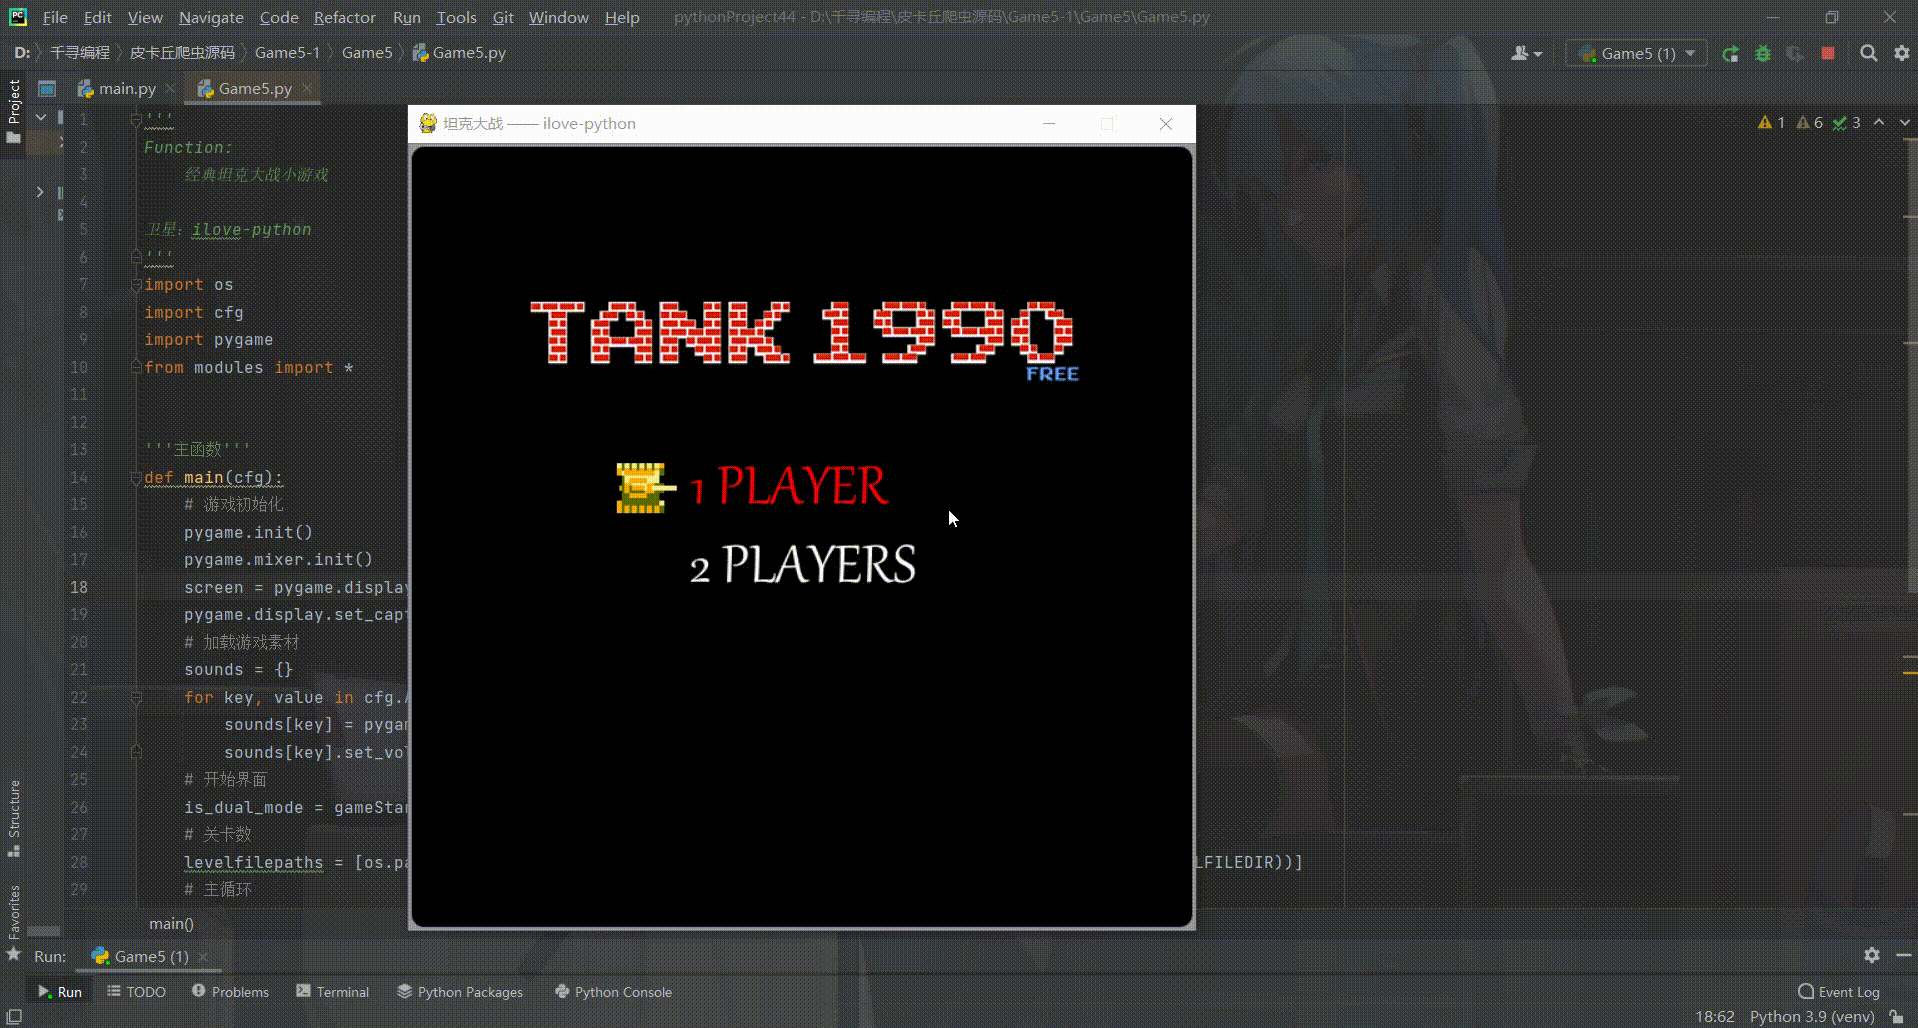Toggle the Structure tool window
The height and width of the screenshot is (1028, 1918).
point(14,818)
